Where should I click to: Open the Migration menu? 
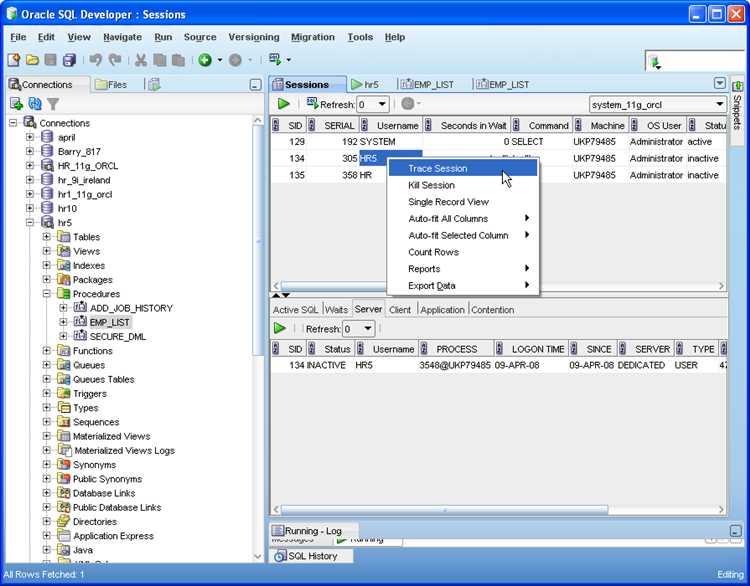[313, 37]
